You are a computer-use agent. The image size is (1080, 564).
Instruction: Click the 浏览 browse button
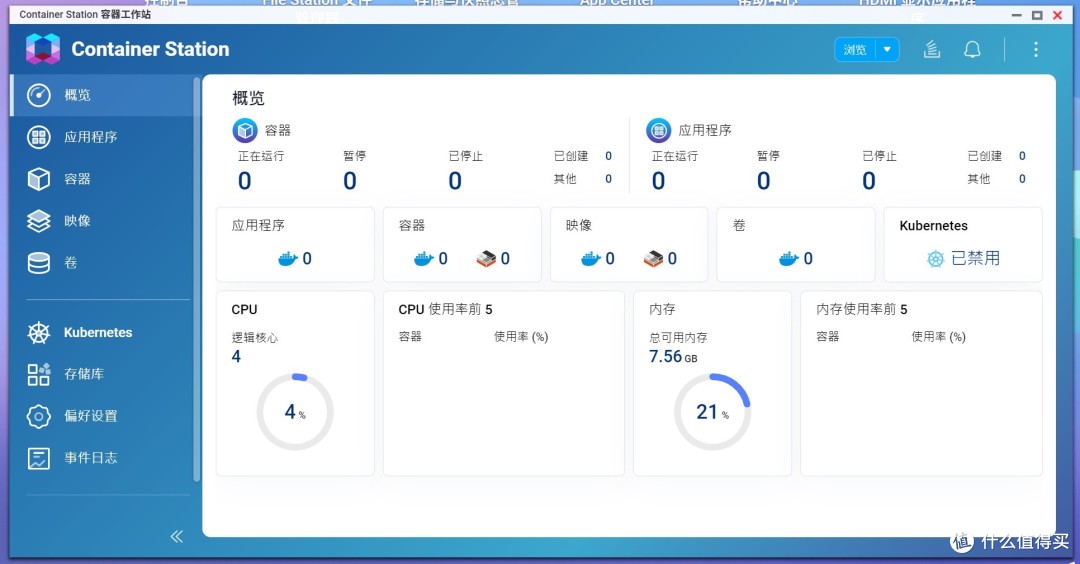coord(855,50)
